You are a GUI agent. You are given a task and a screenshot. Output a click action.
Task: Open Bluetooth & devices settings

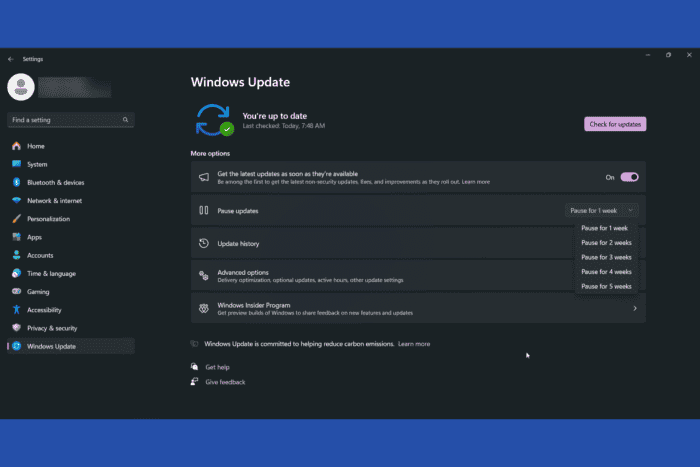point(71,182)
